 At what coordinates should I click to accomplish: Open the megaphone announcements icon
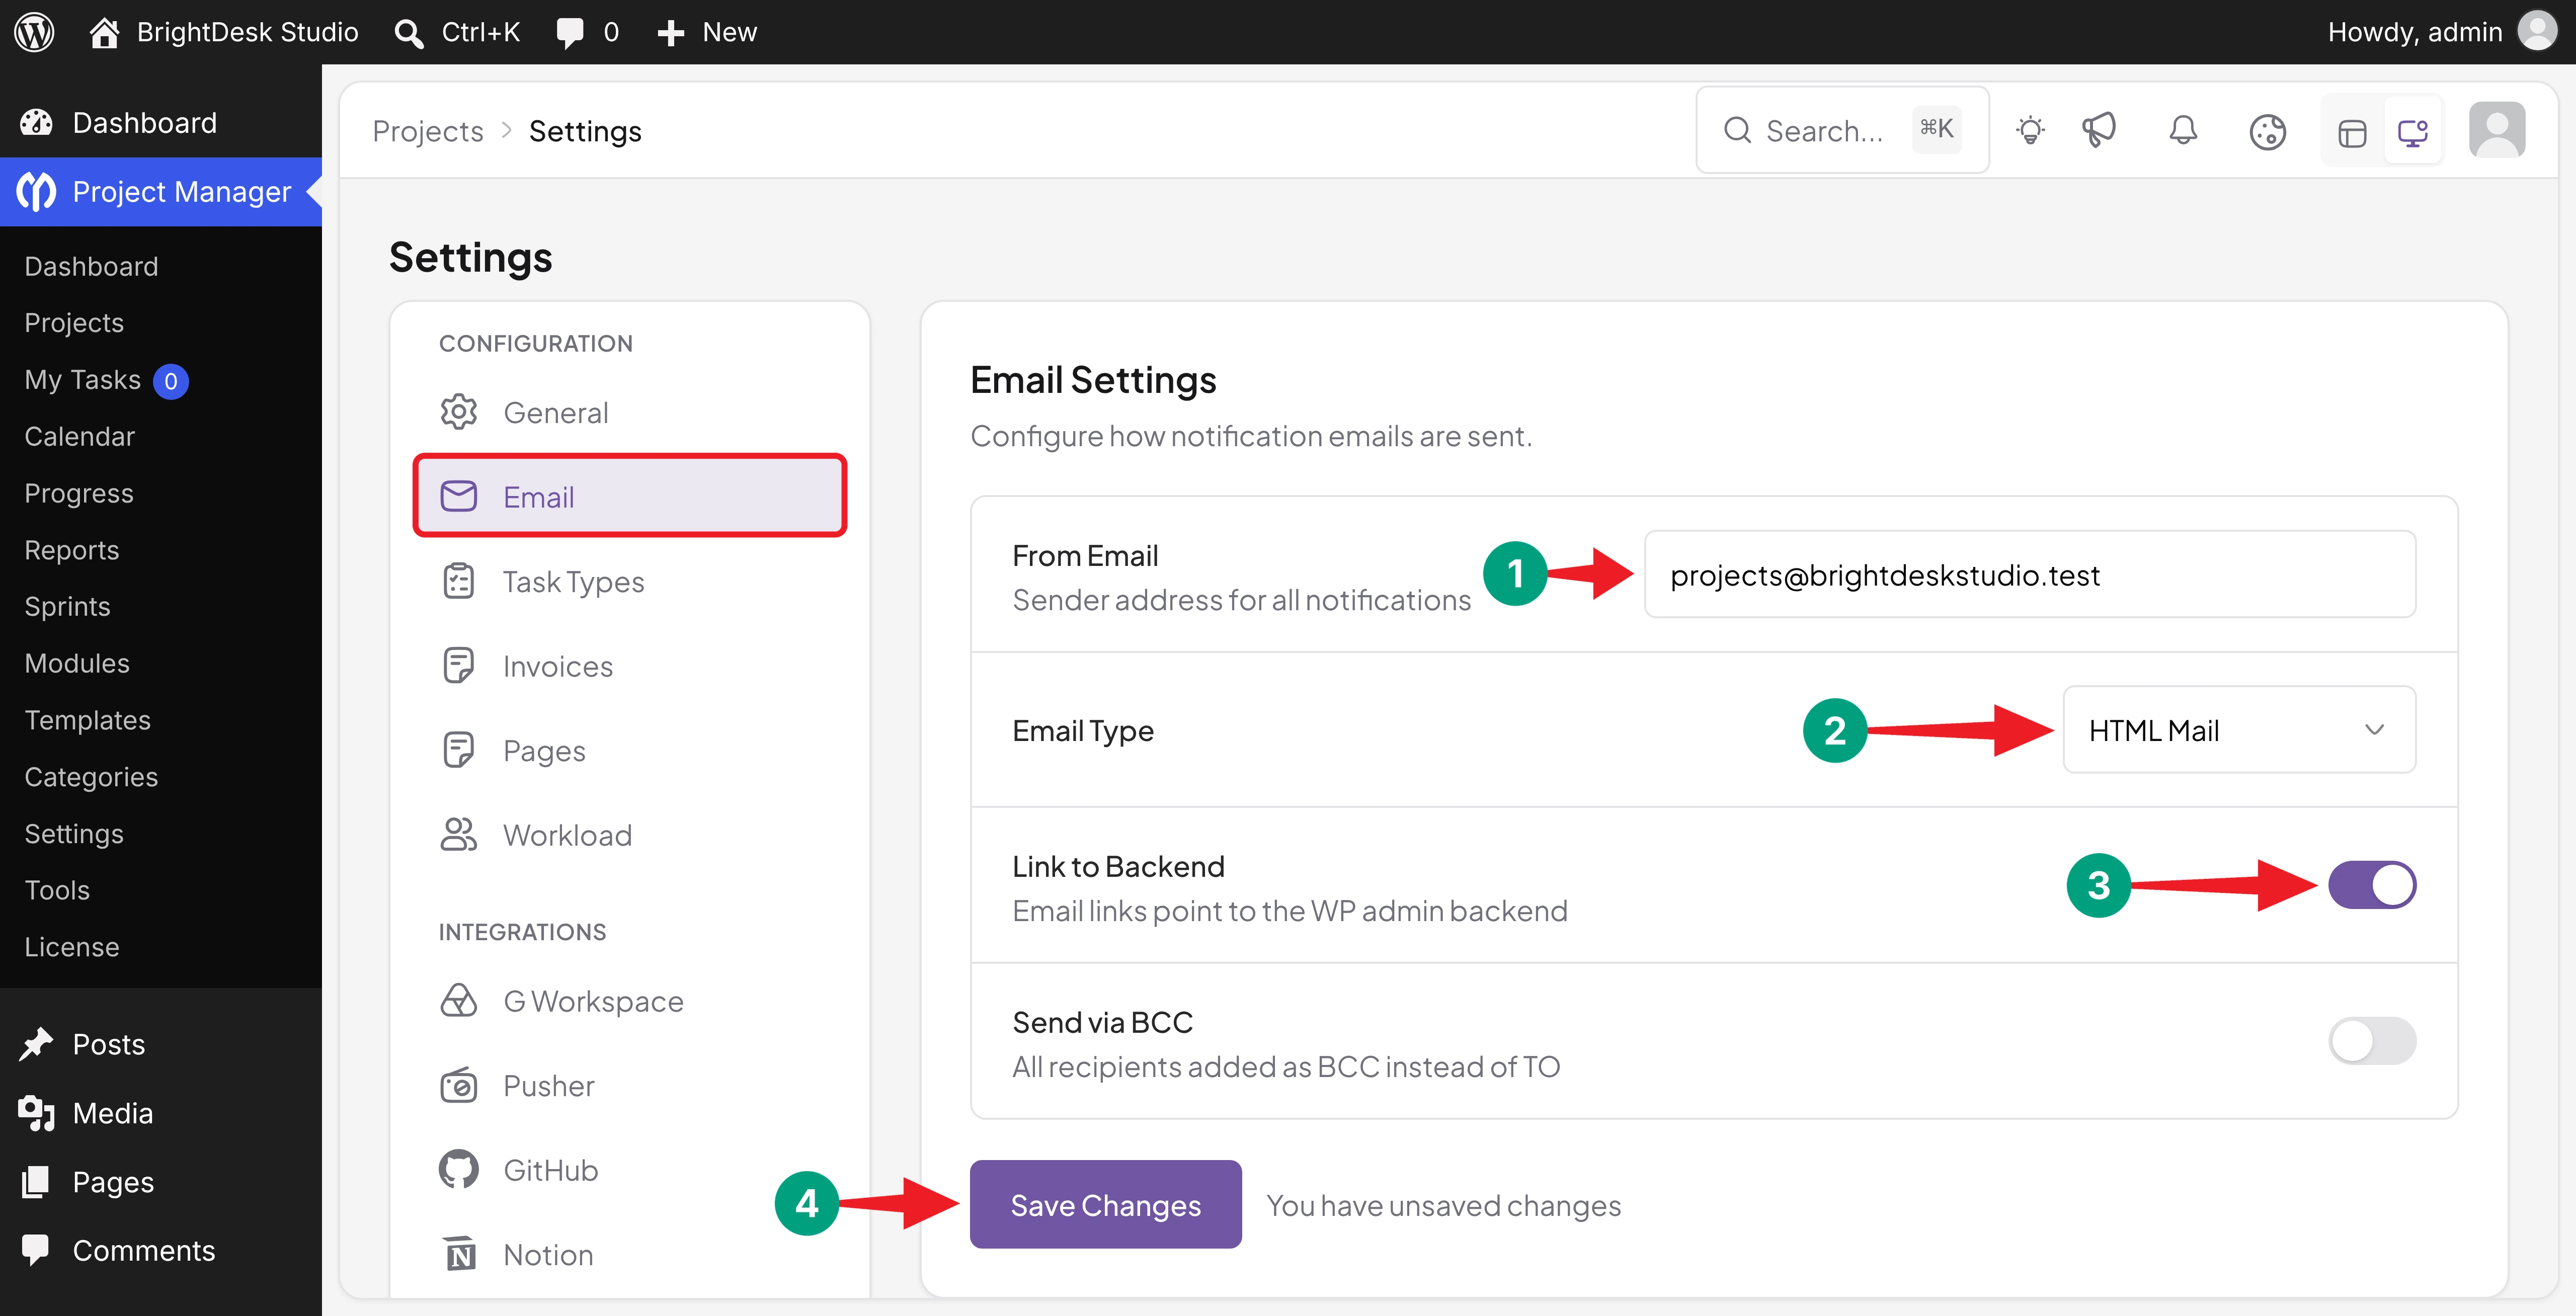tap(2099, 131)
